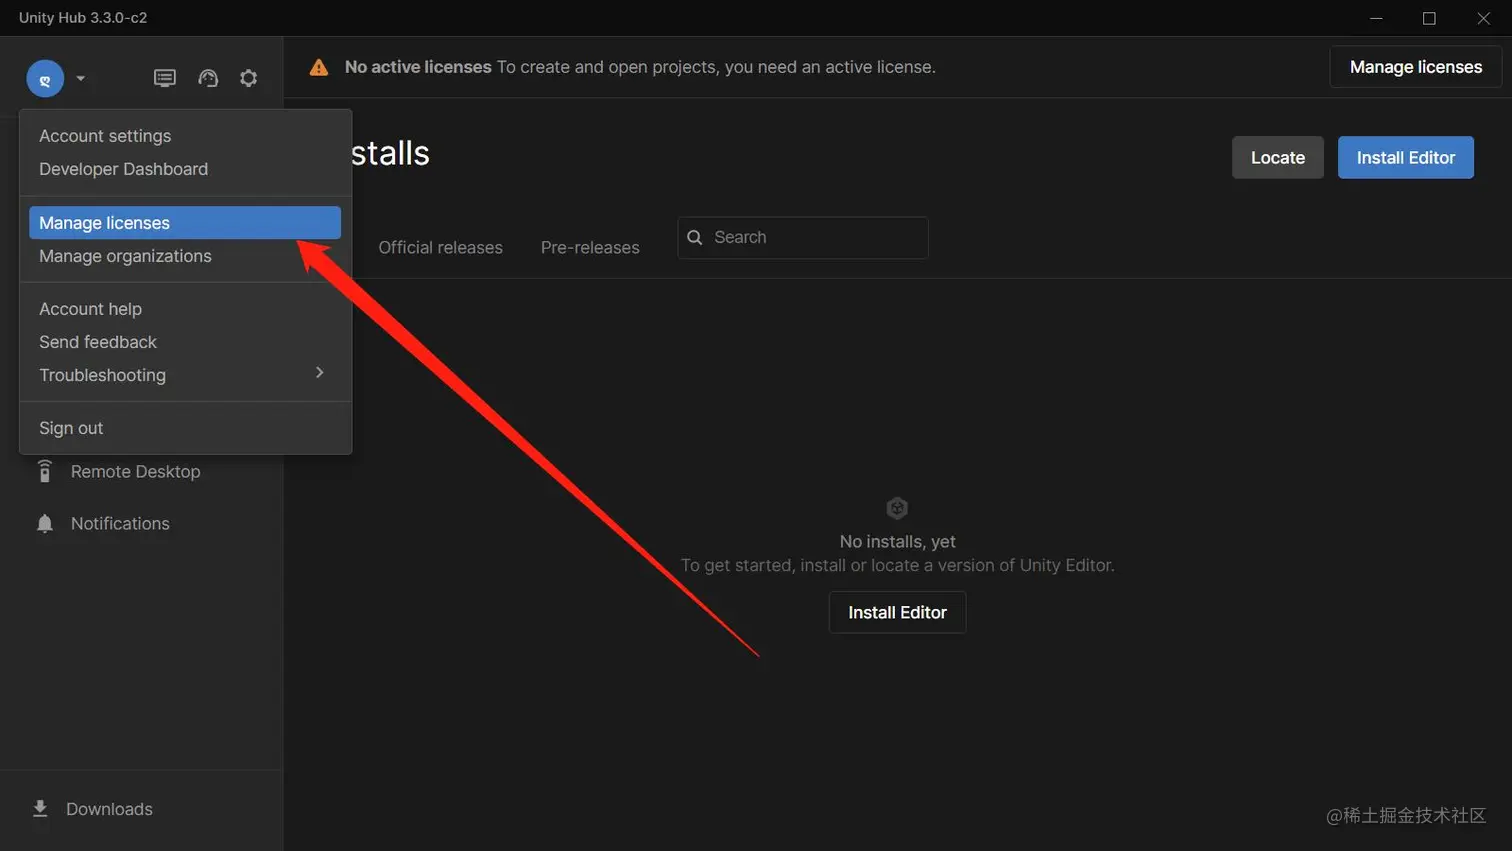Open the support headset icon
This screenshot has width=1512, height=851.
[x=208, y=78]
